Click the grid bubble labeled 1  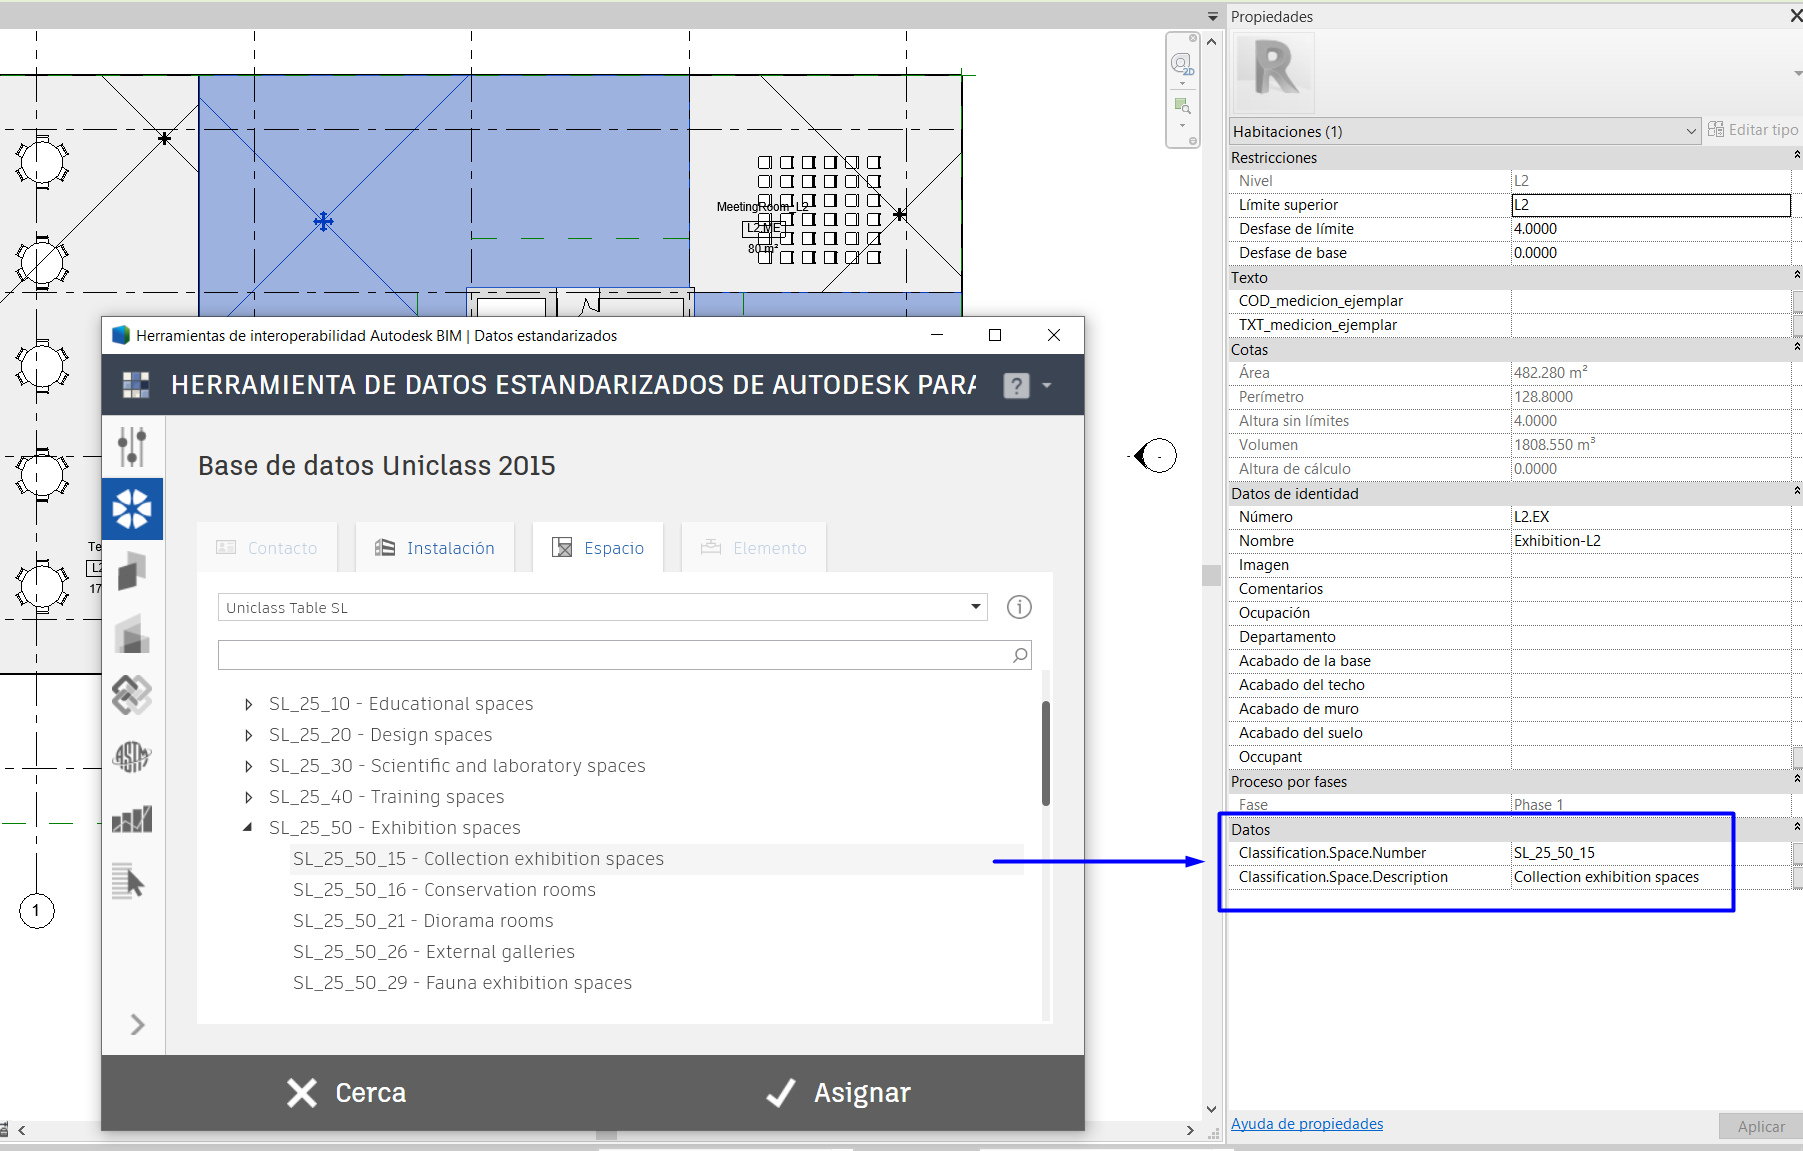[x=37, y=910]
